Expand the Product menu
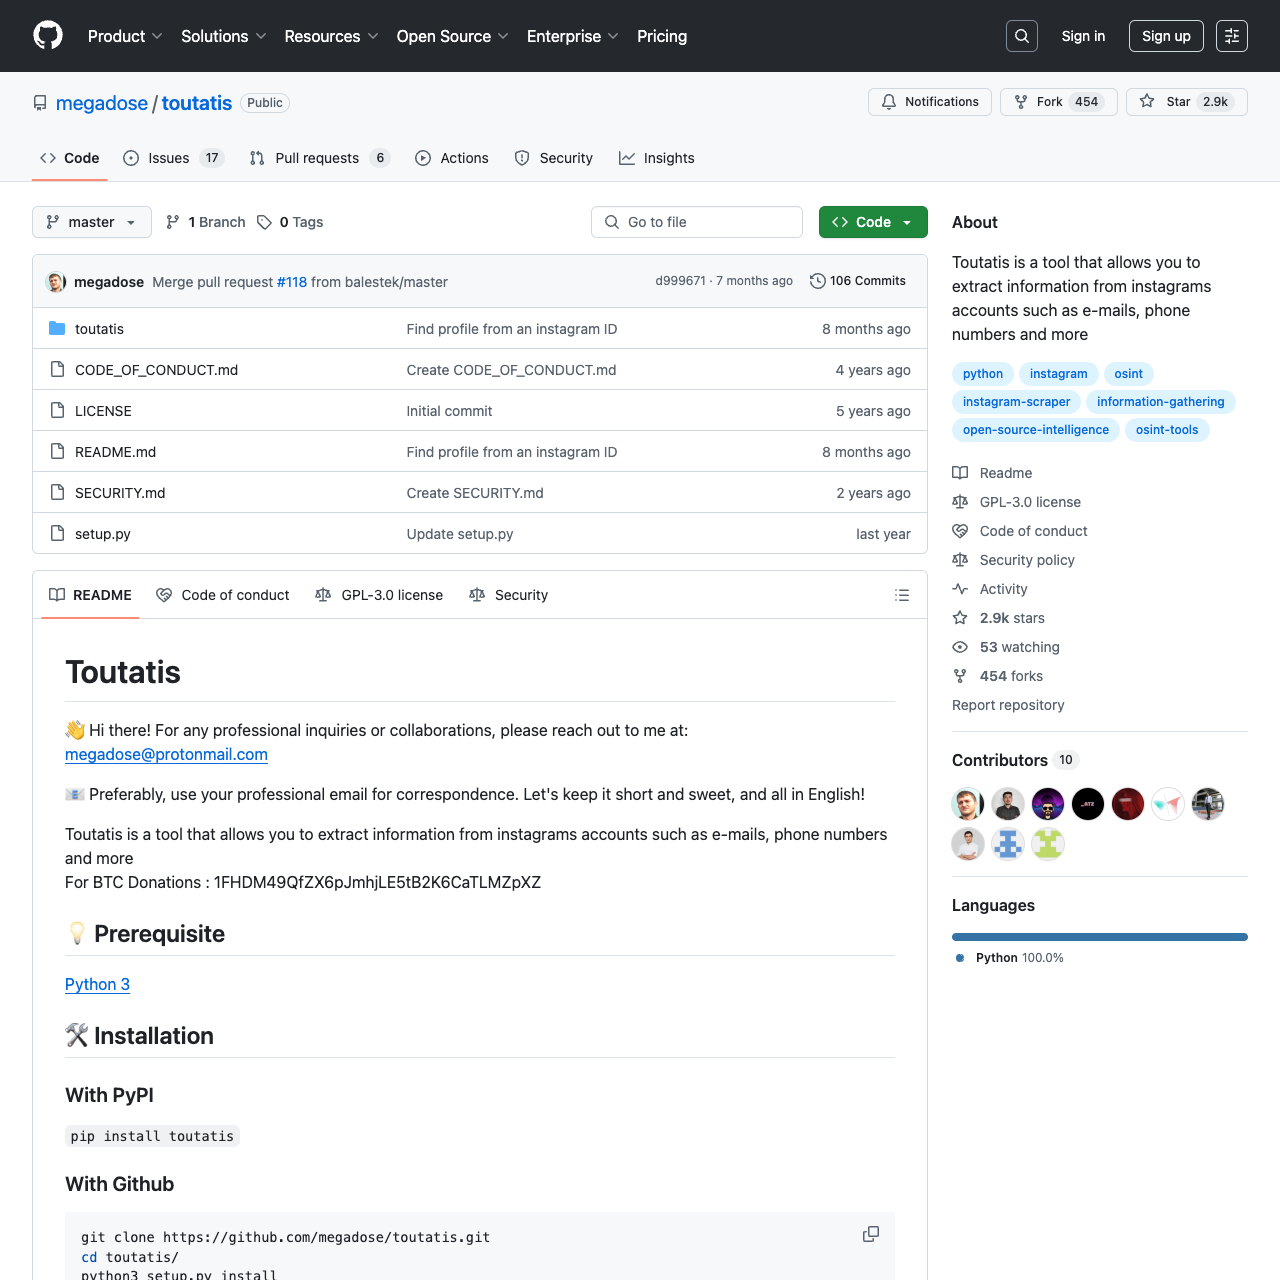The width and height of the screenshot is (1280, 1280). coord(125,36)
